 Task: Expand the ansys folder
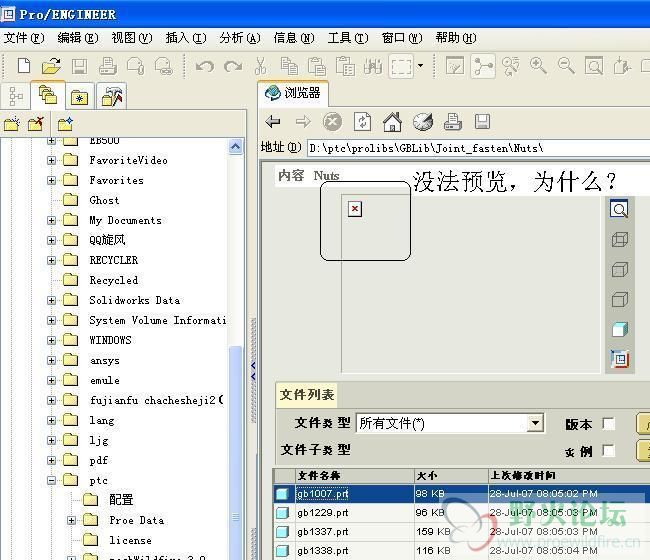pos(51,360)
